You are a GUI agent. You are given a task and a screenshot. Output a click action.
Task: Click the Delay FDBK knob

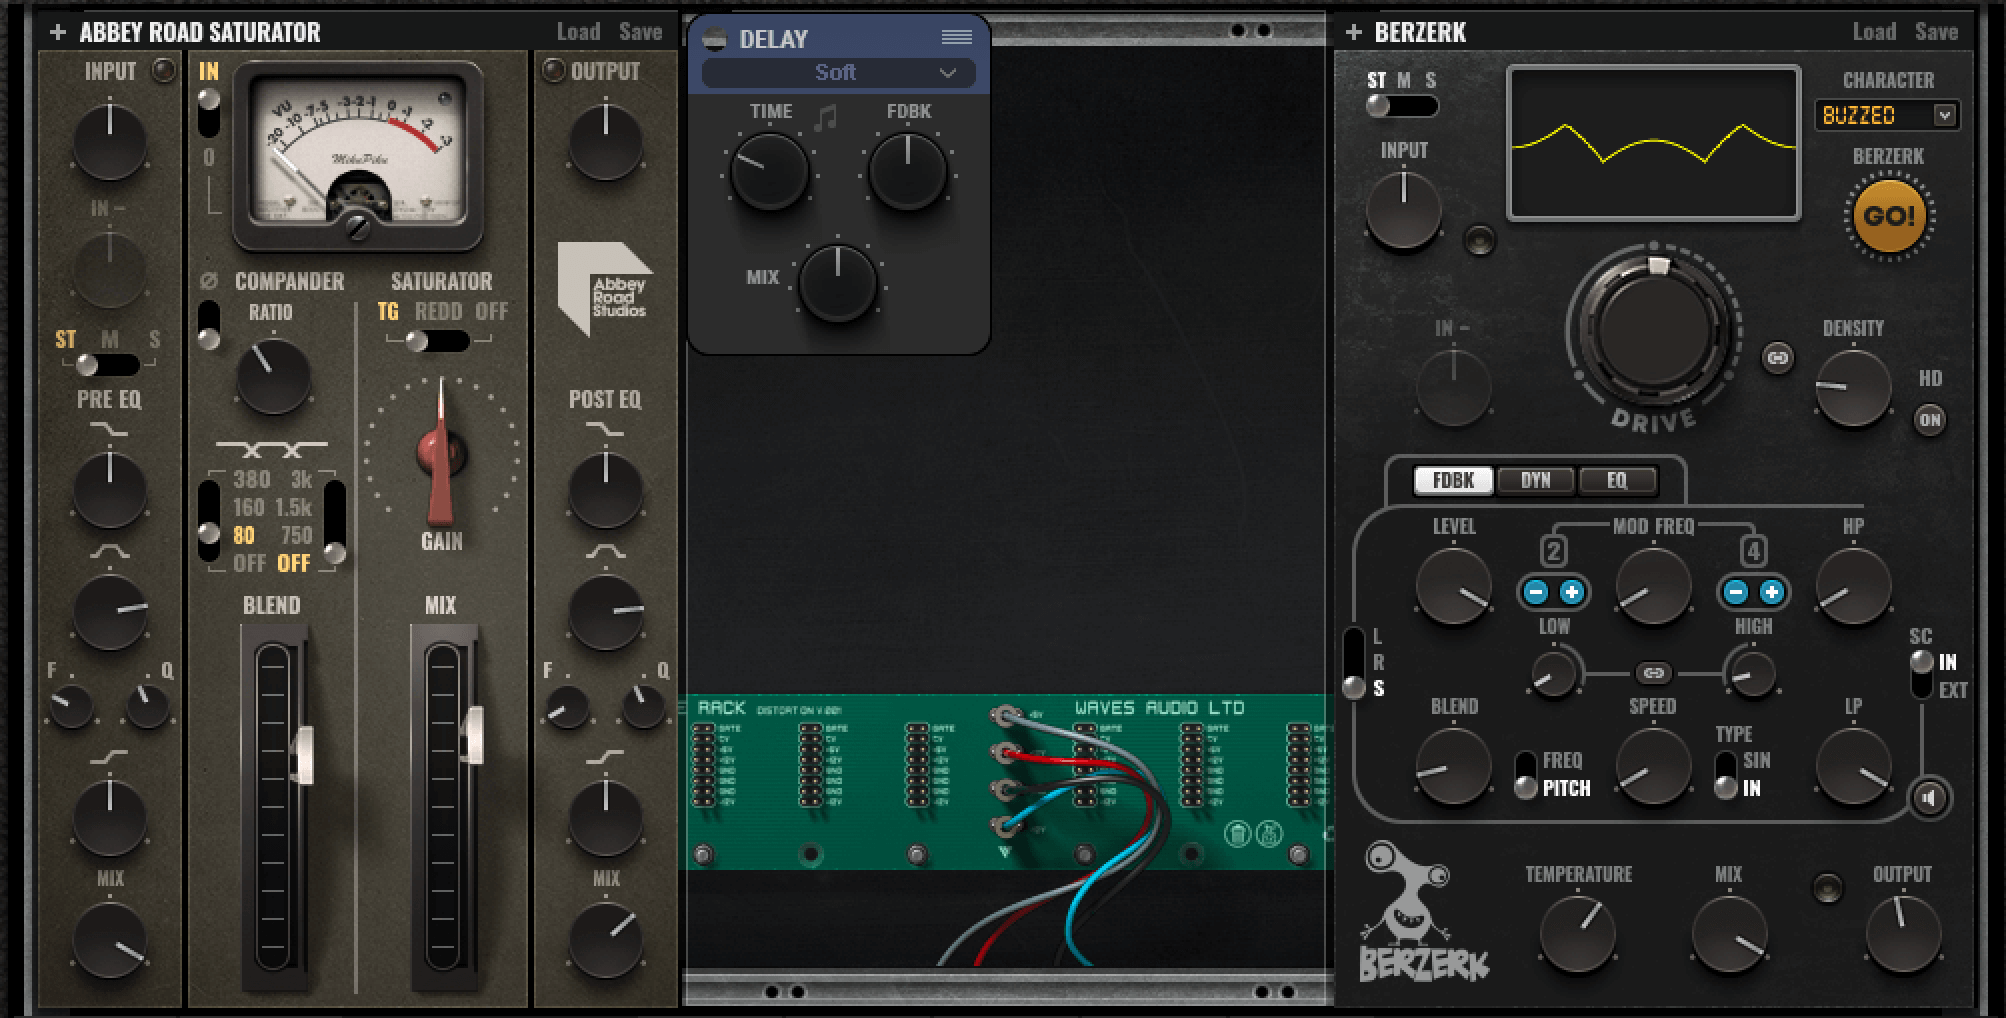click(907, 172)
